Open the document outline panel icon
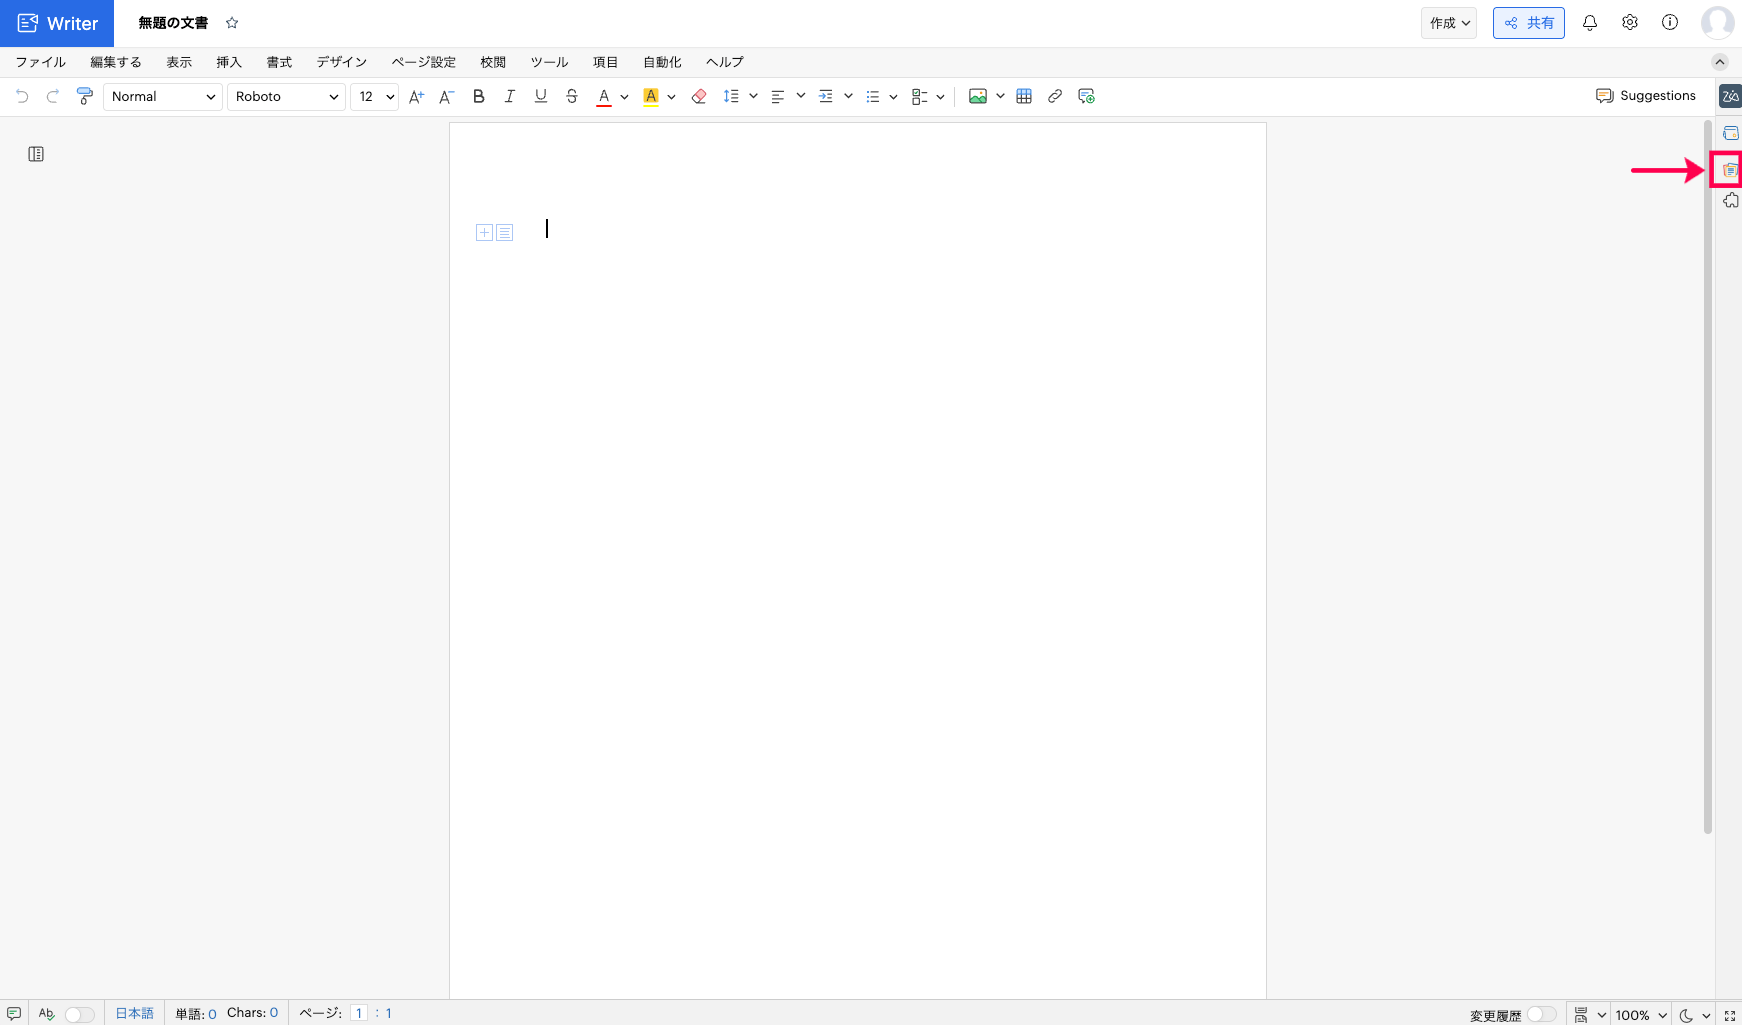Screen dimensions: 1742x1025 click(36, 154)
